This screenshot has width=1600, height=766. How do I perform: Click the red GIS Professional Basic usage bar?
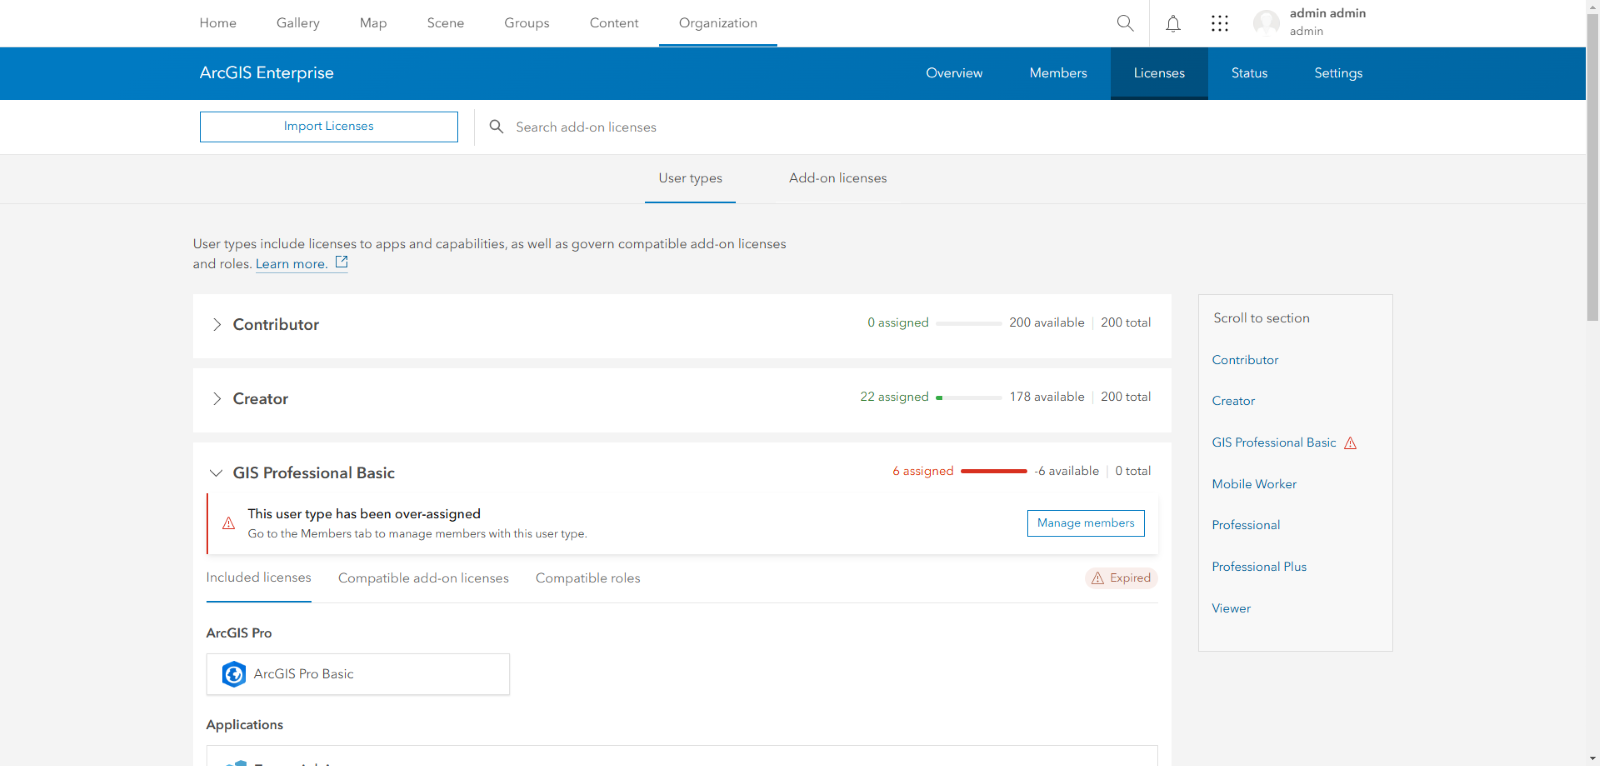pyautogui.click(x=994, y=471)
